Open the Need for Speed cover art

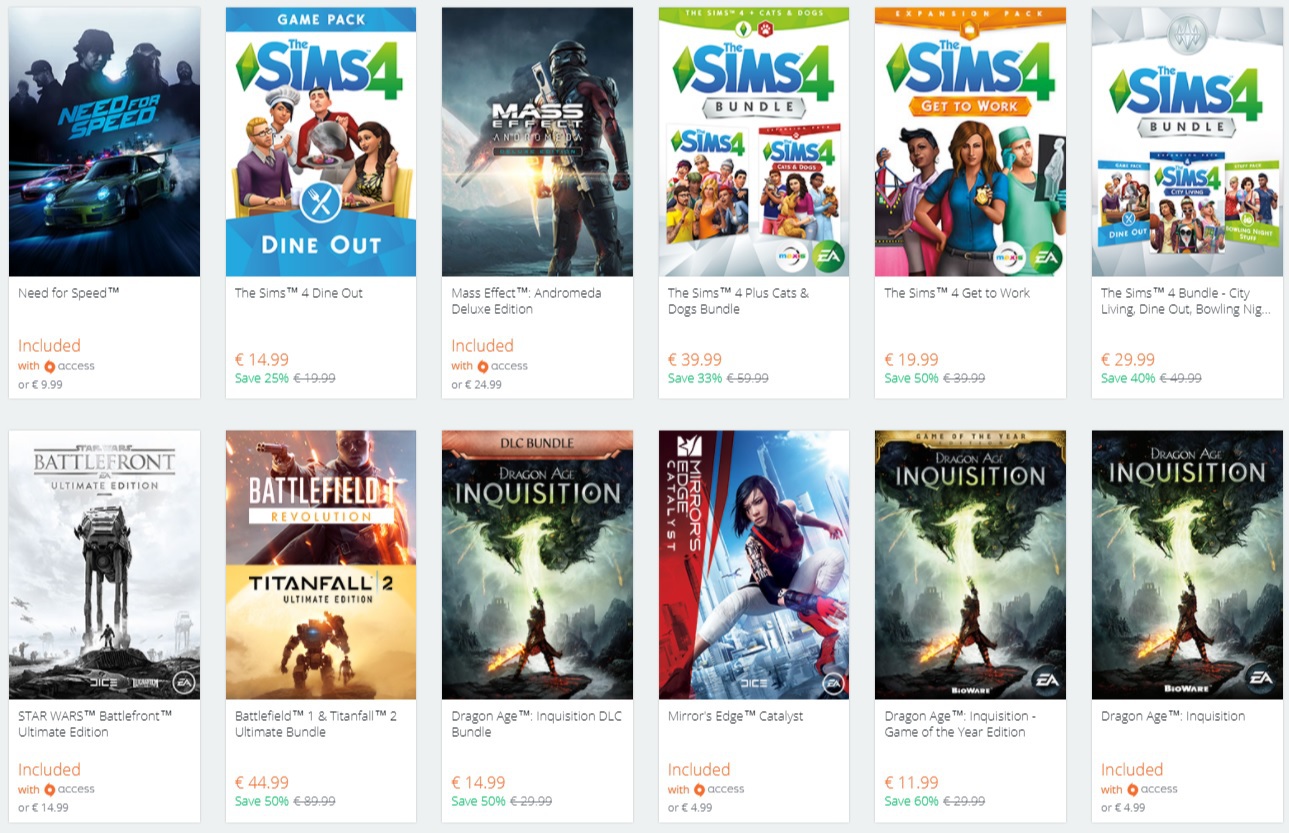(104, 142)
